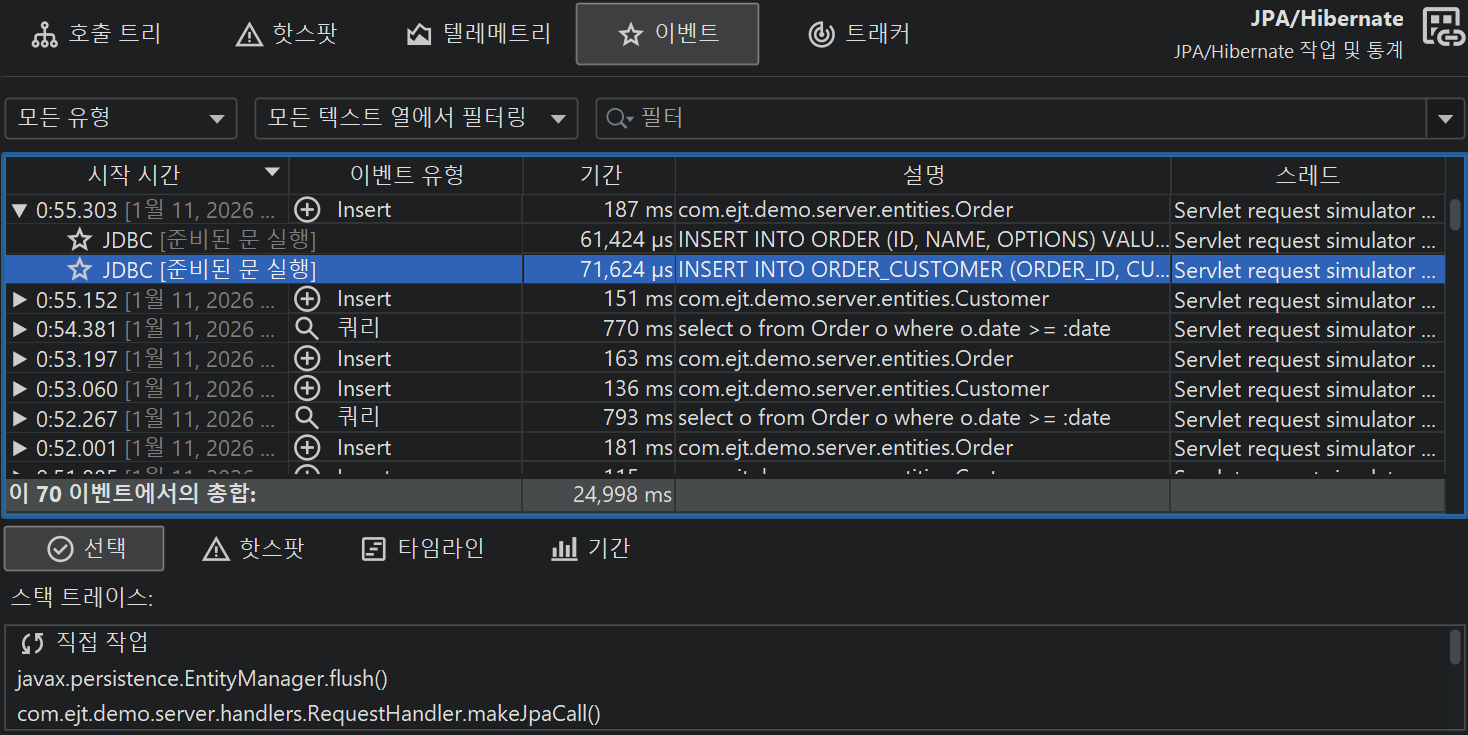Click the query magnifier icon at 0:54.381
Screen dimensions: 1468x735
coord(308,329)
